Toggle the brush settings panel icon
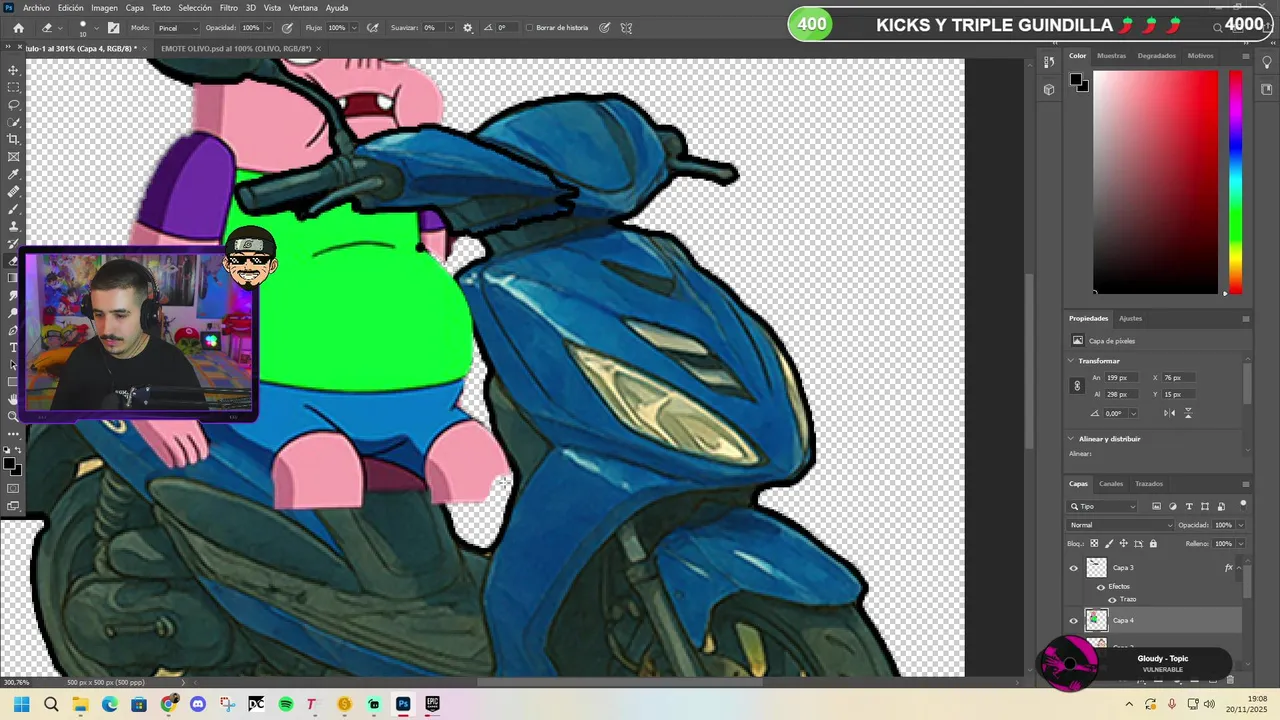 (x=113, y=28)
